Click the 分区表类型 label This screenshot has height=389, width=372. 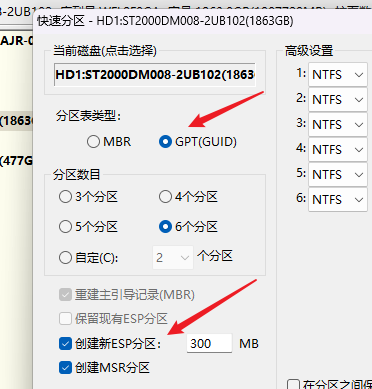point(89,116)
